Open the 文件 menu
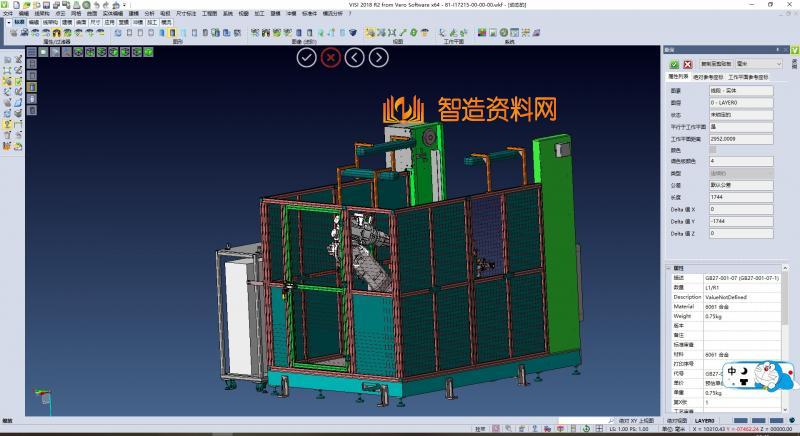800x436 pixels. pos(8,14)
